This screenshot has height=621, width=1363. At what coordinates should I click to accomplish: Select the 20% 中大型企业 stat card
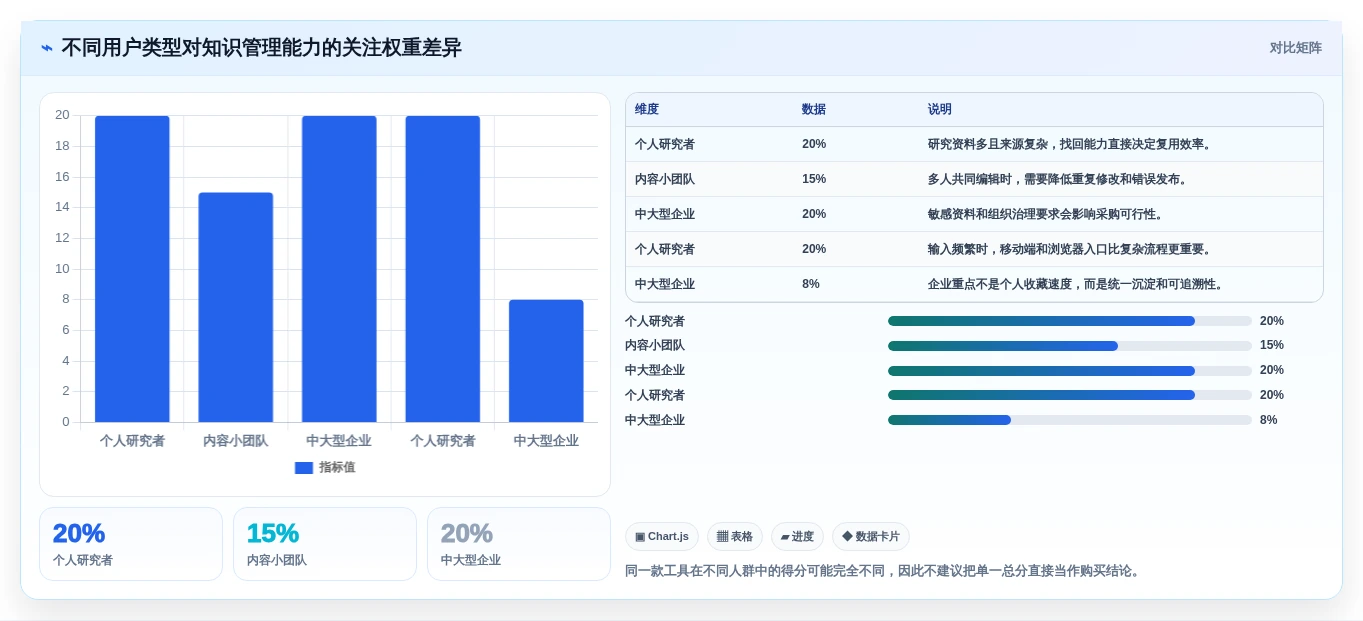point(519,544)
